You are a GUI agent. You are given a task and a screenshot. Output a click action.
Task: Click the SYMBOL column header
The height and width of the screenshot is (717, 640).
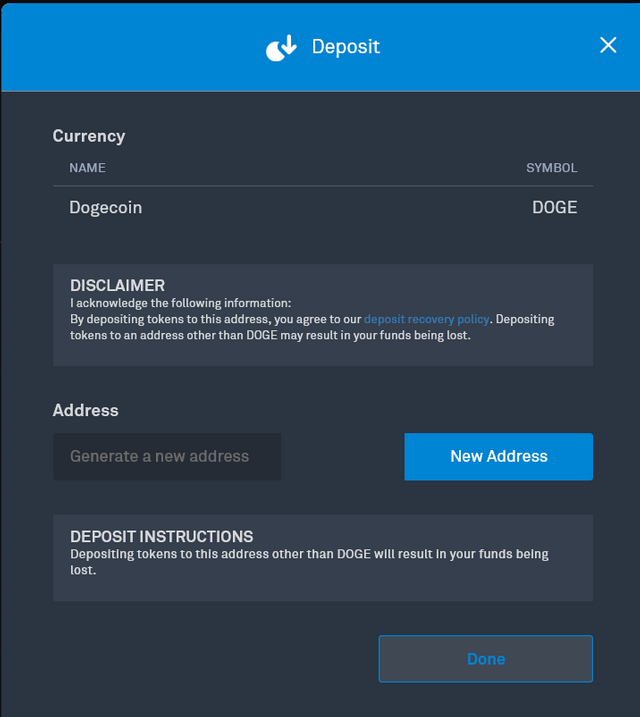click(x=552, y=168)
